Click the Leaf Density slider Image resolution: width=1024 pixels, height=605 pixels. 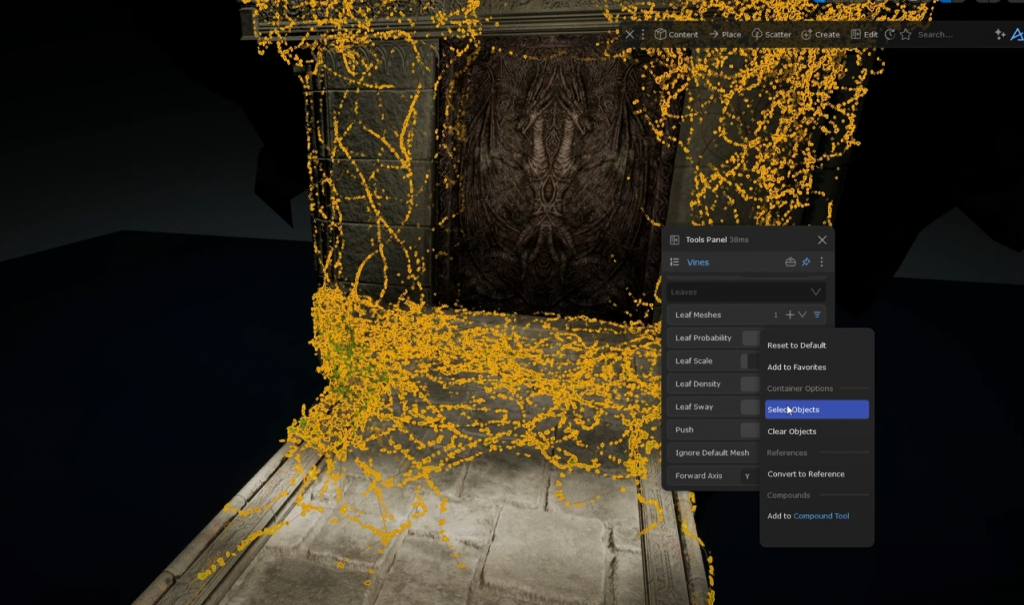(x=750, y=384)
